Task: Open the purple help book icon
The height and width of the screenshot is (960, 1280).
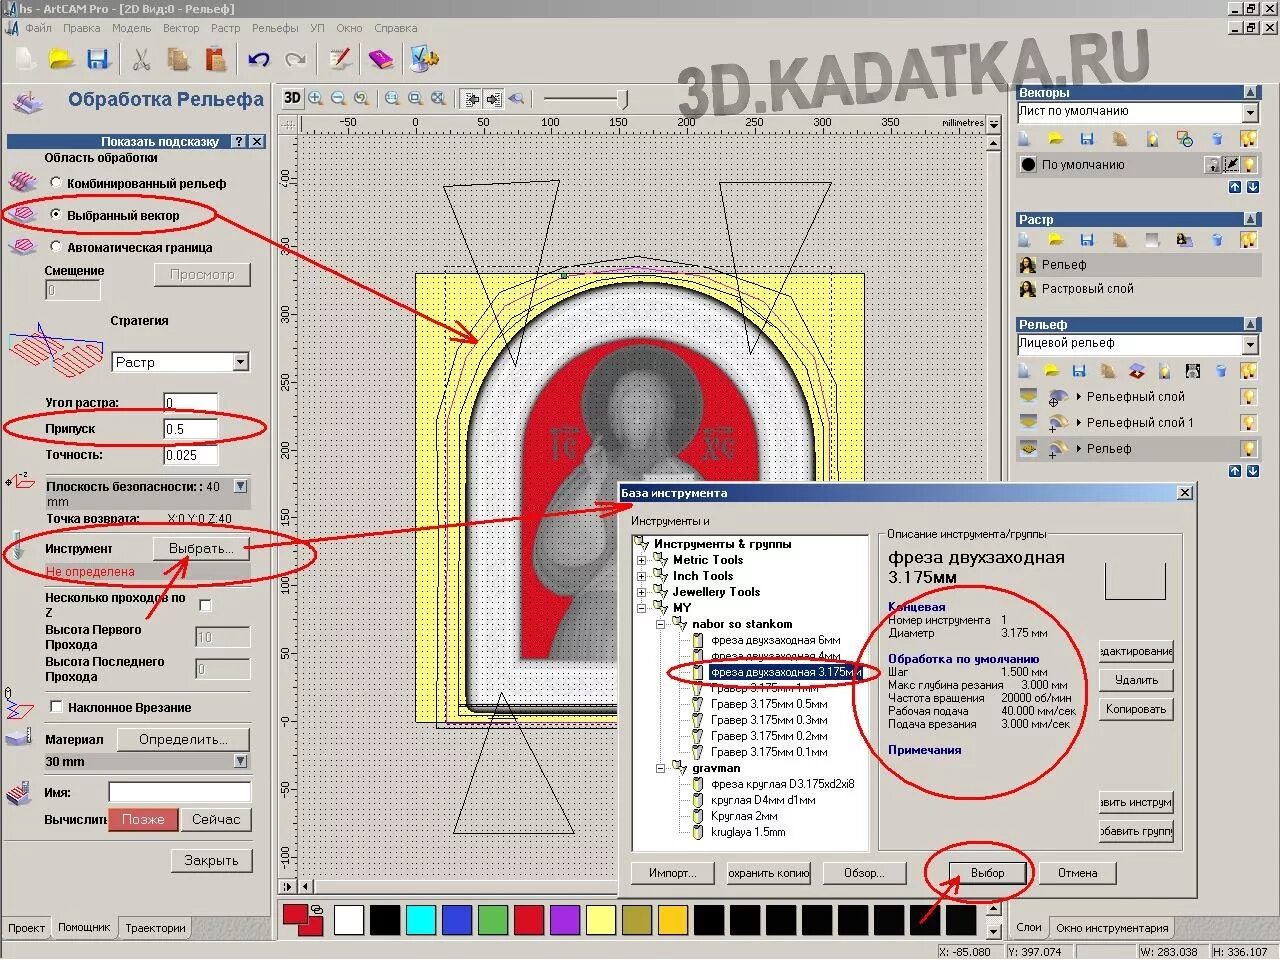Action: coord(381,59)
